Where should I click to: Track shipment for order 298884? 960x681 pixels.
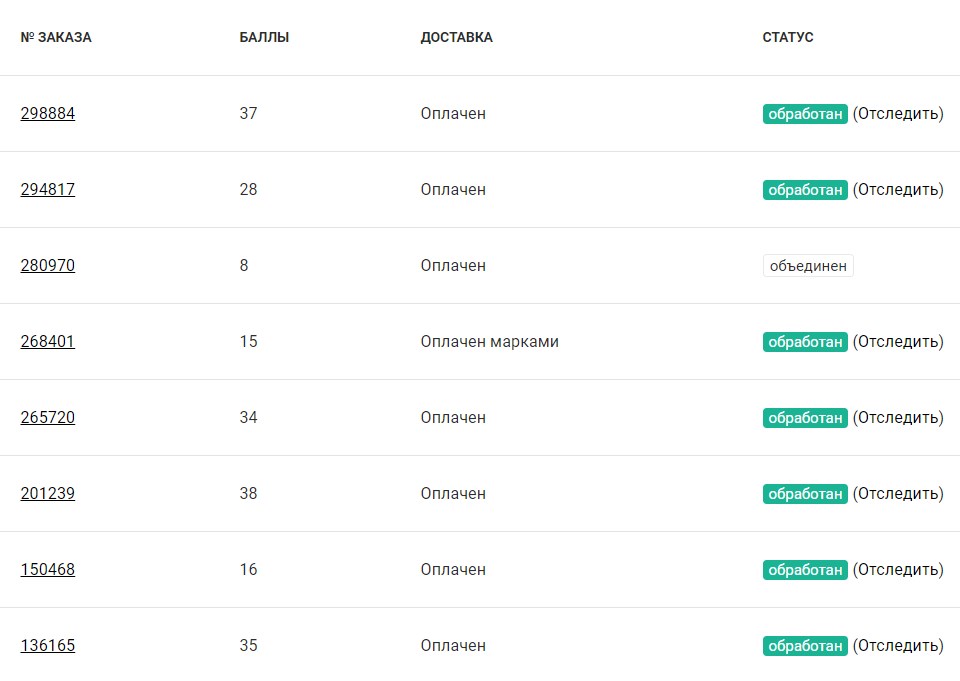coord(898,113)
